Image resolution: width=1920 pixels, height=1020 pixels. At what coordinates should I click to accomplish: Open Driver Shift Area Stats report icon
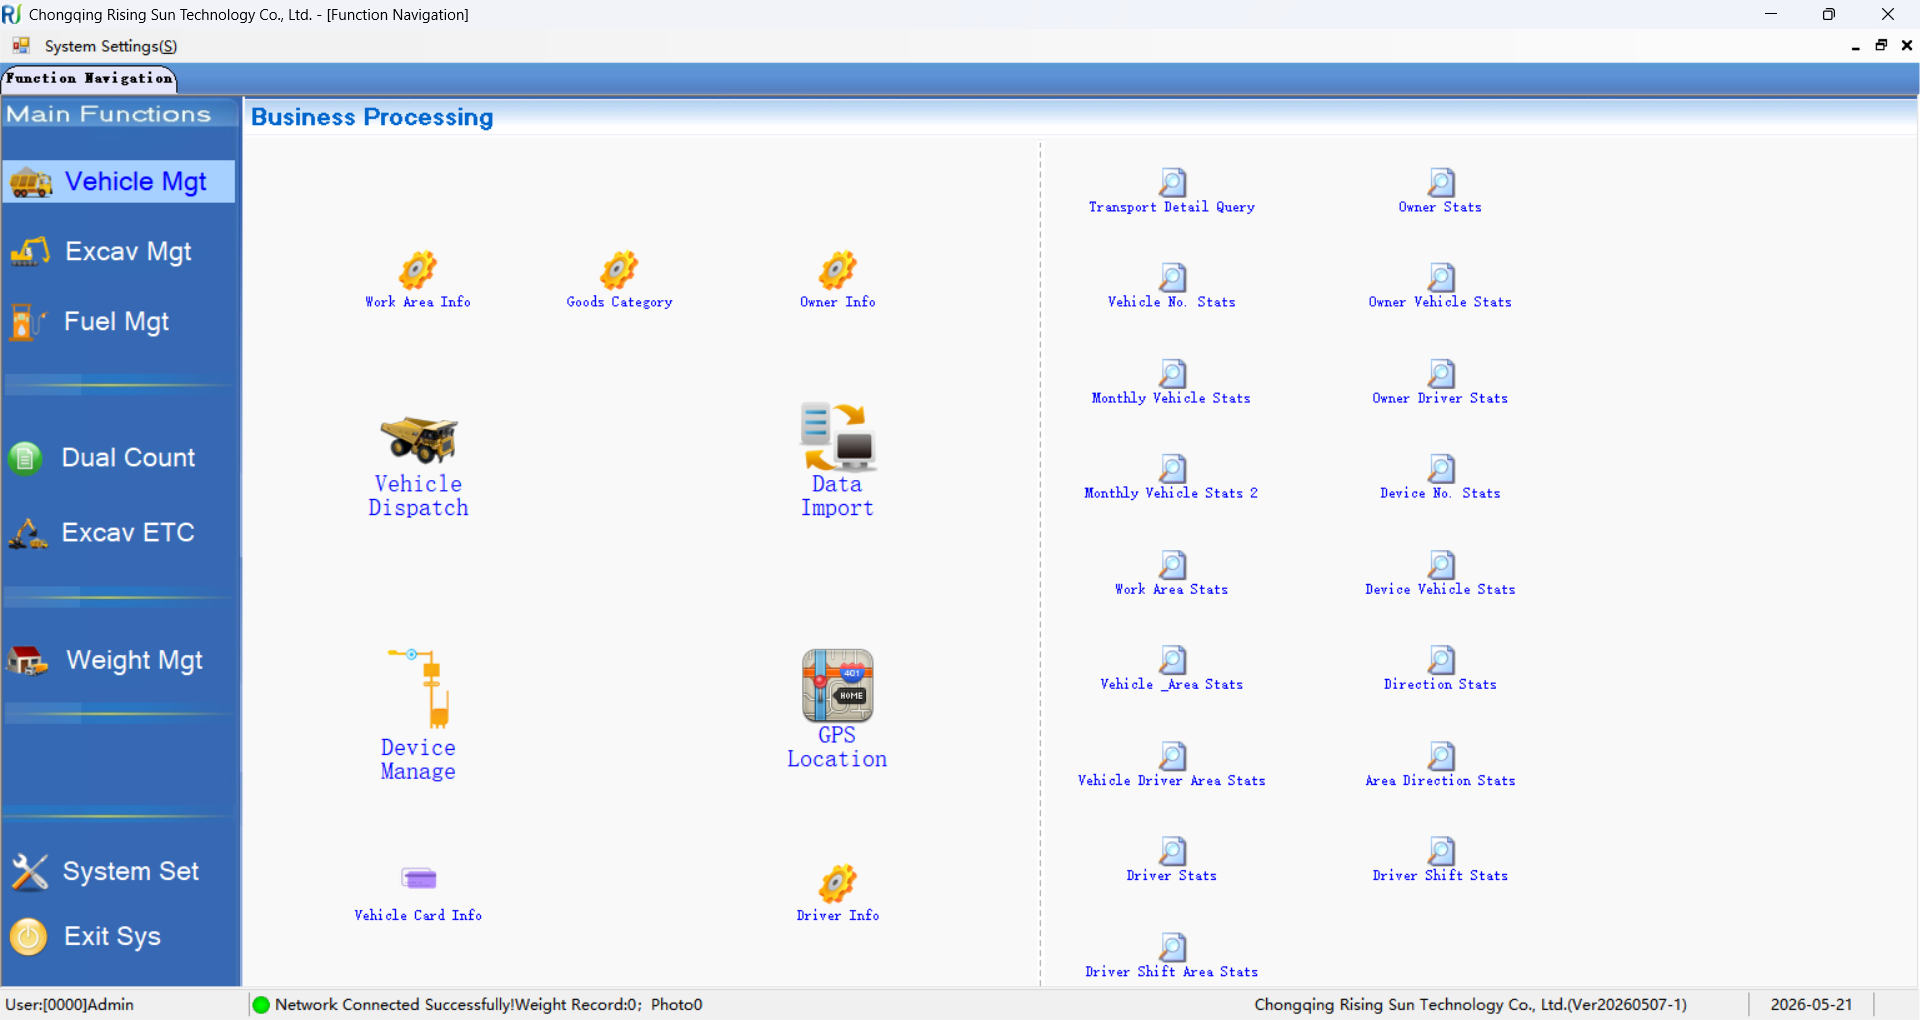click(1172, 947)
